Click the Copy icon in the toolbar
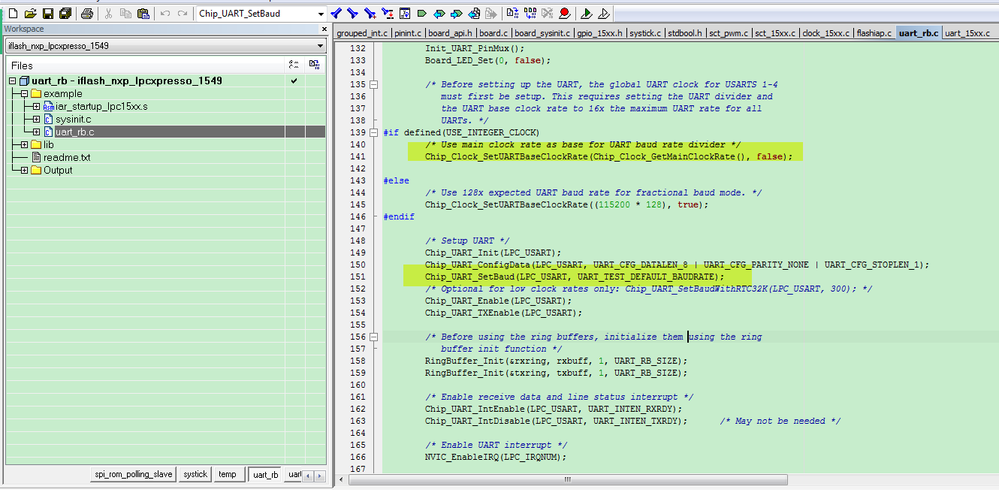The image size is (999, 490). click(126, 13)
